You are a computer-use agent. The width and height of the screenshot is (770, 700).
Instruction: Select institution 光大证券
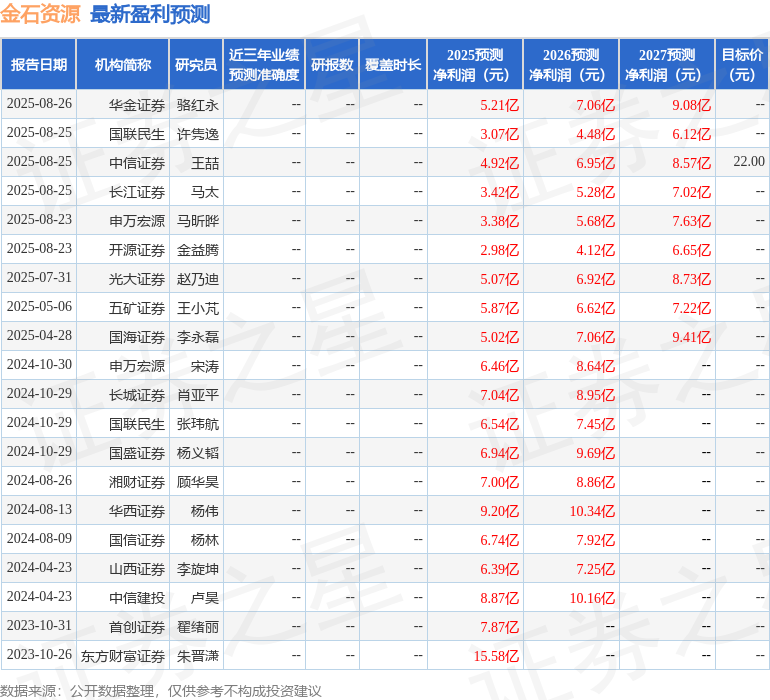(x=137, y=279)
